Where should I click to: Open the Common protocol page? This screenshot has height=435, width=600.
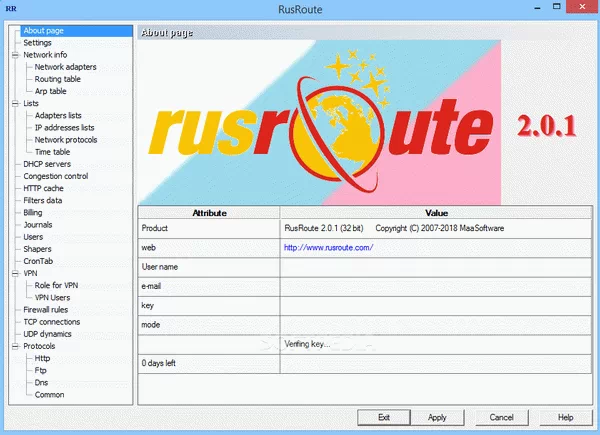pyautogui.click(x=49, y=395)
